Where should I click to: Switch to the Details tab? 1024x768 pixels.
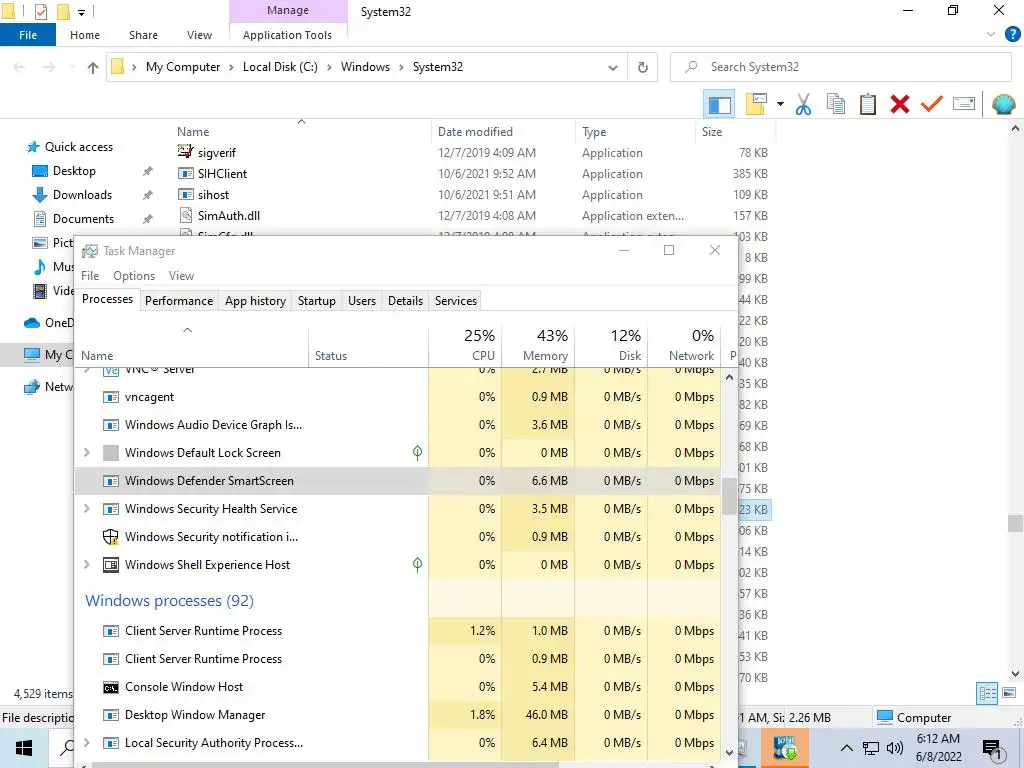pos(406,301)
